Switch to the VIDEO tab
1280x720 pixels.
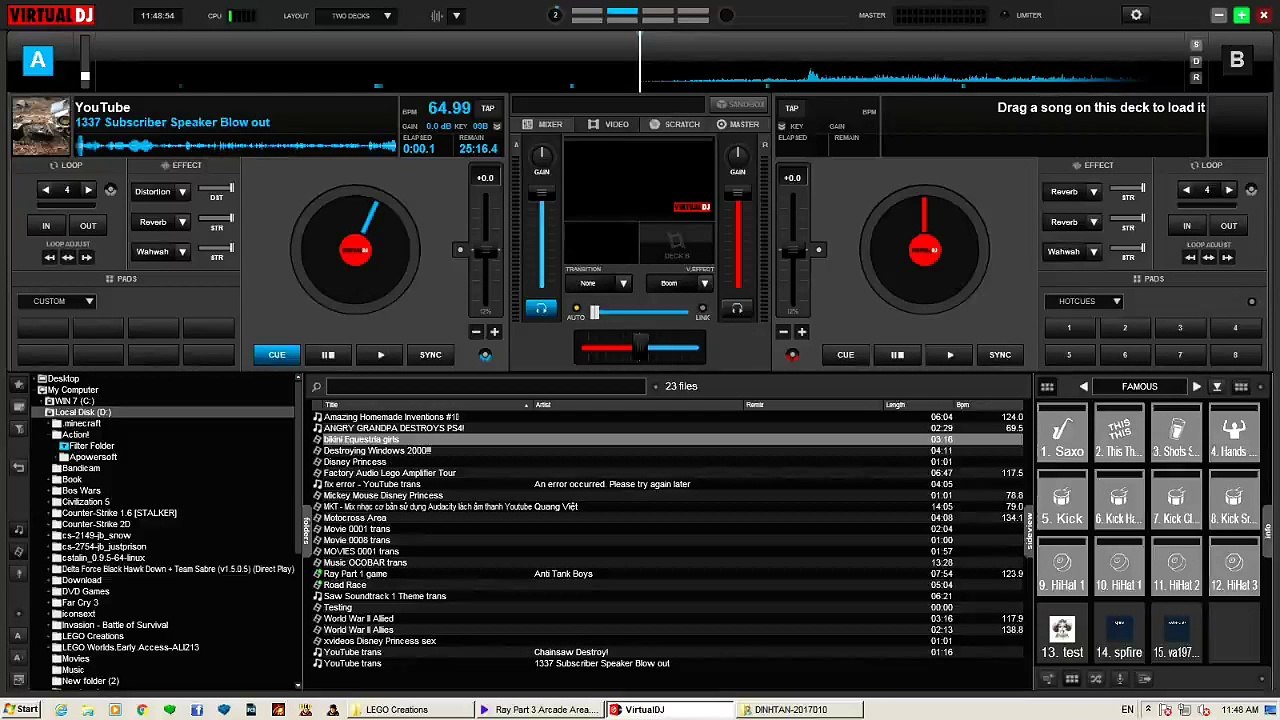[608, 124]
